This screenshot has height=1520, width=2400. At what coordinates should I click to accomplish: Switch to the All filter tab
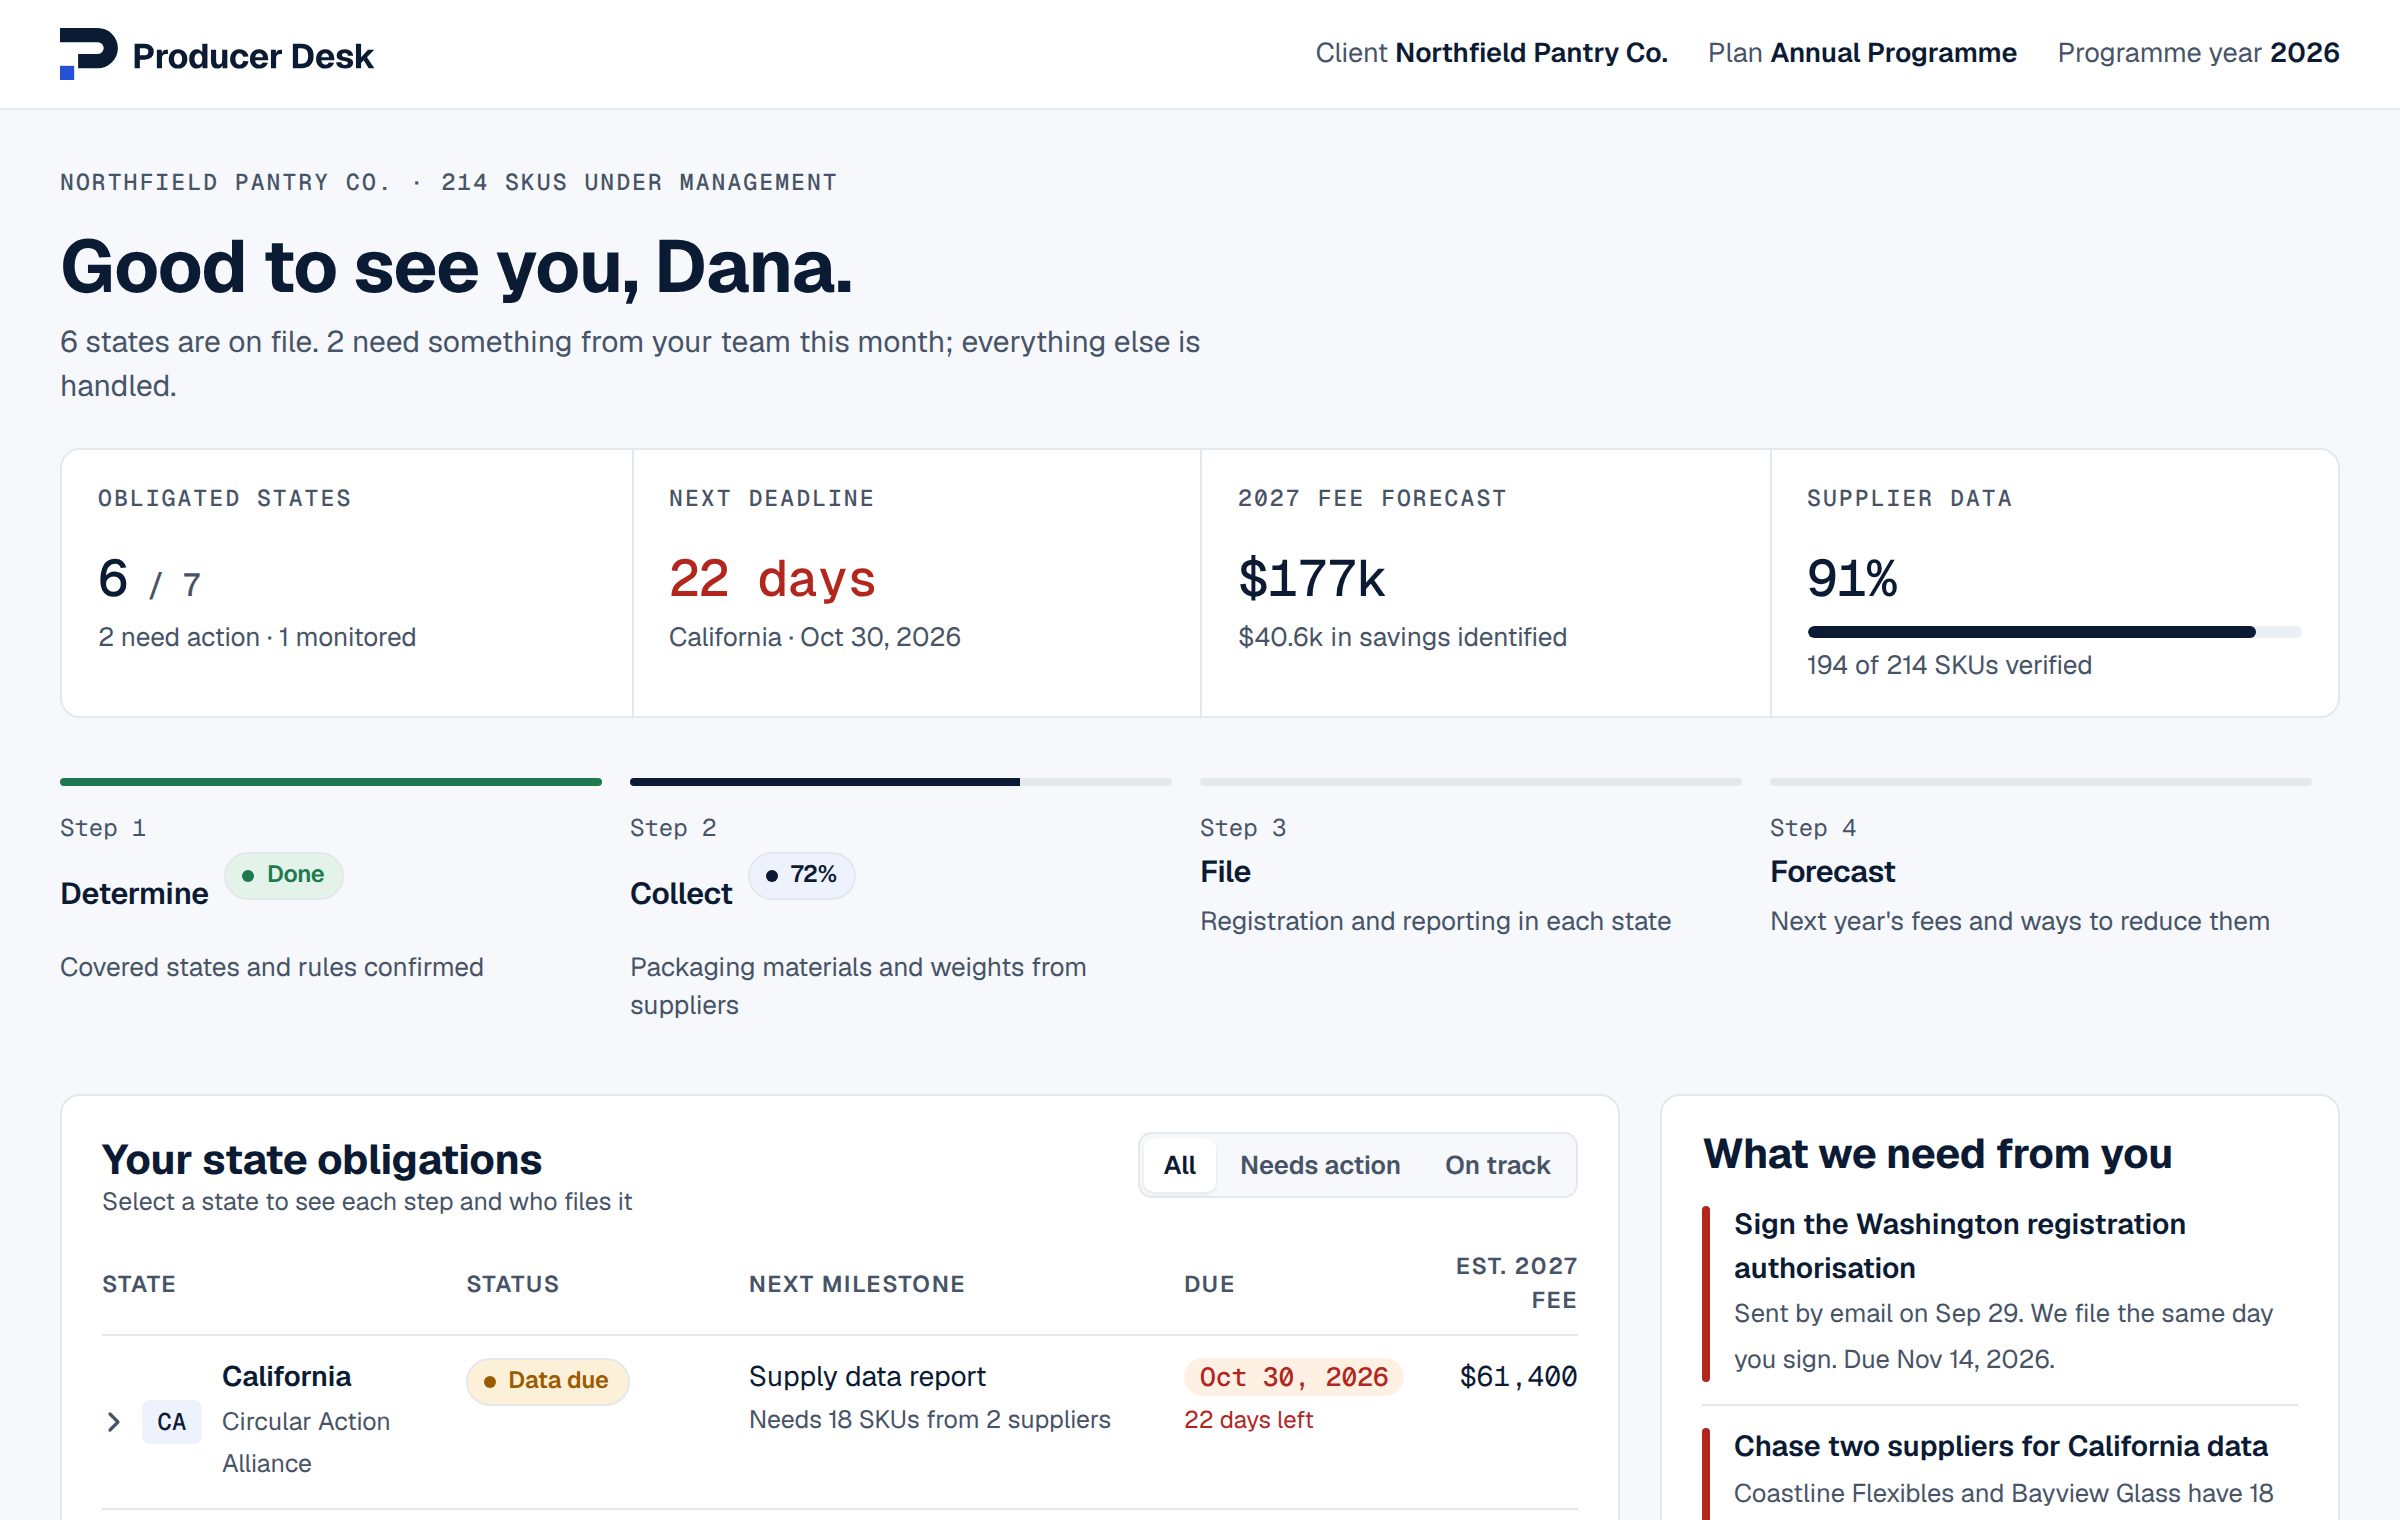1180,1165
